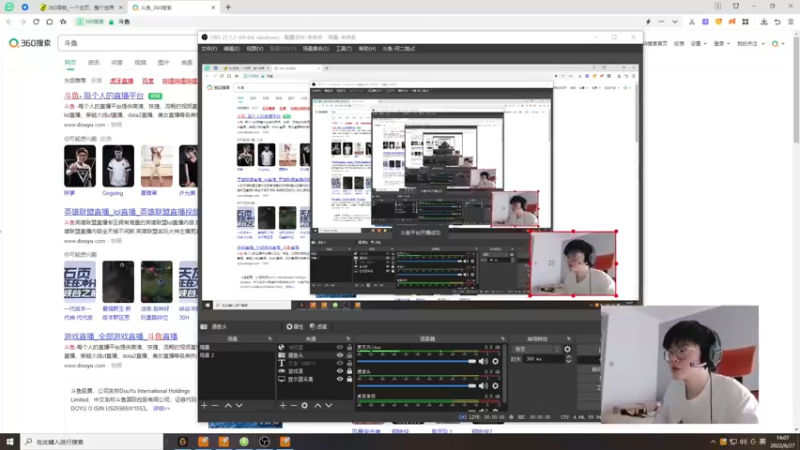Move selected source up

point(317,406)
